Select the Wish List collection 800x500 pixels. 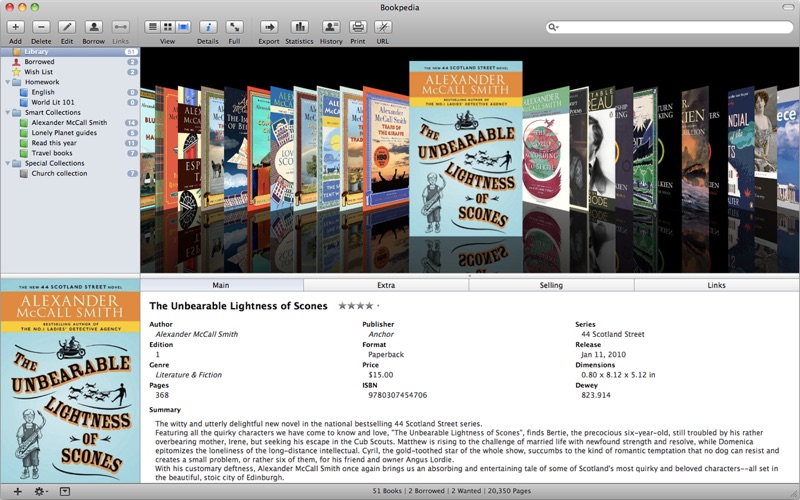tap(39, 72)
